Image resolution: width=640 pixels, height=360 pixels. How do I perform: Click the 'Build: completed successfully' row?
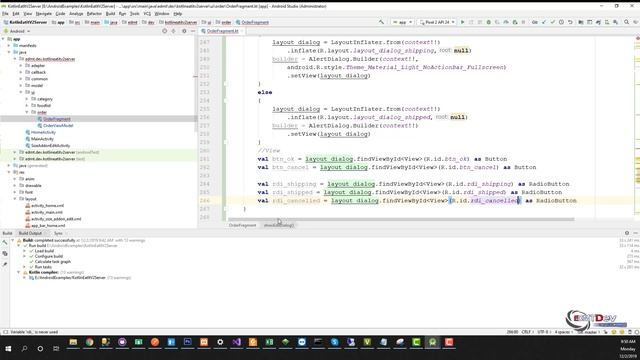point(84,240)
